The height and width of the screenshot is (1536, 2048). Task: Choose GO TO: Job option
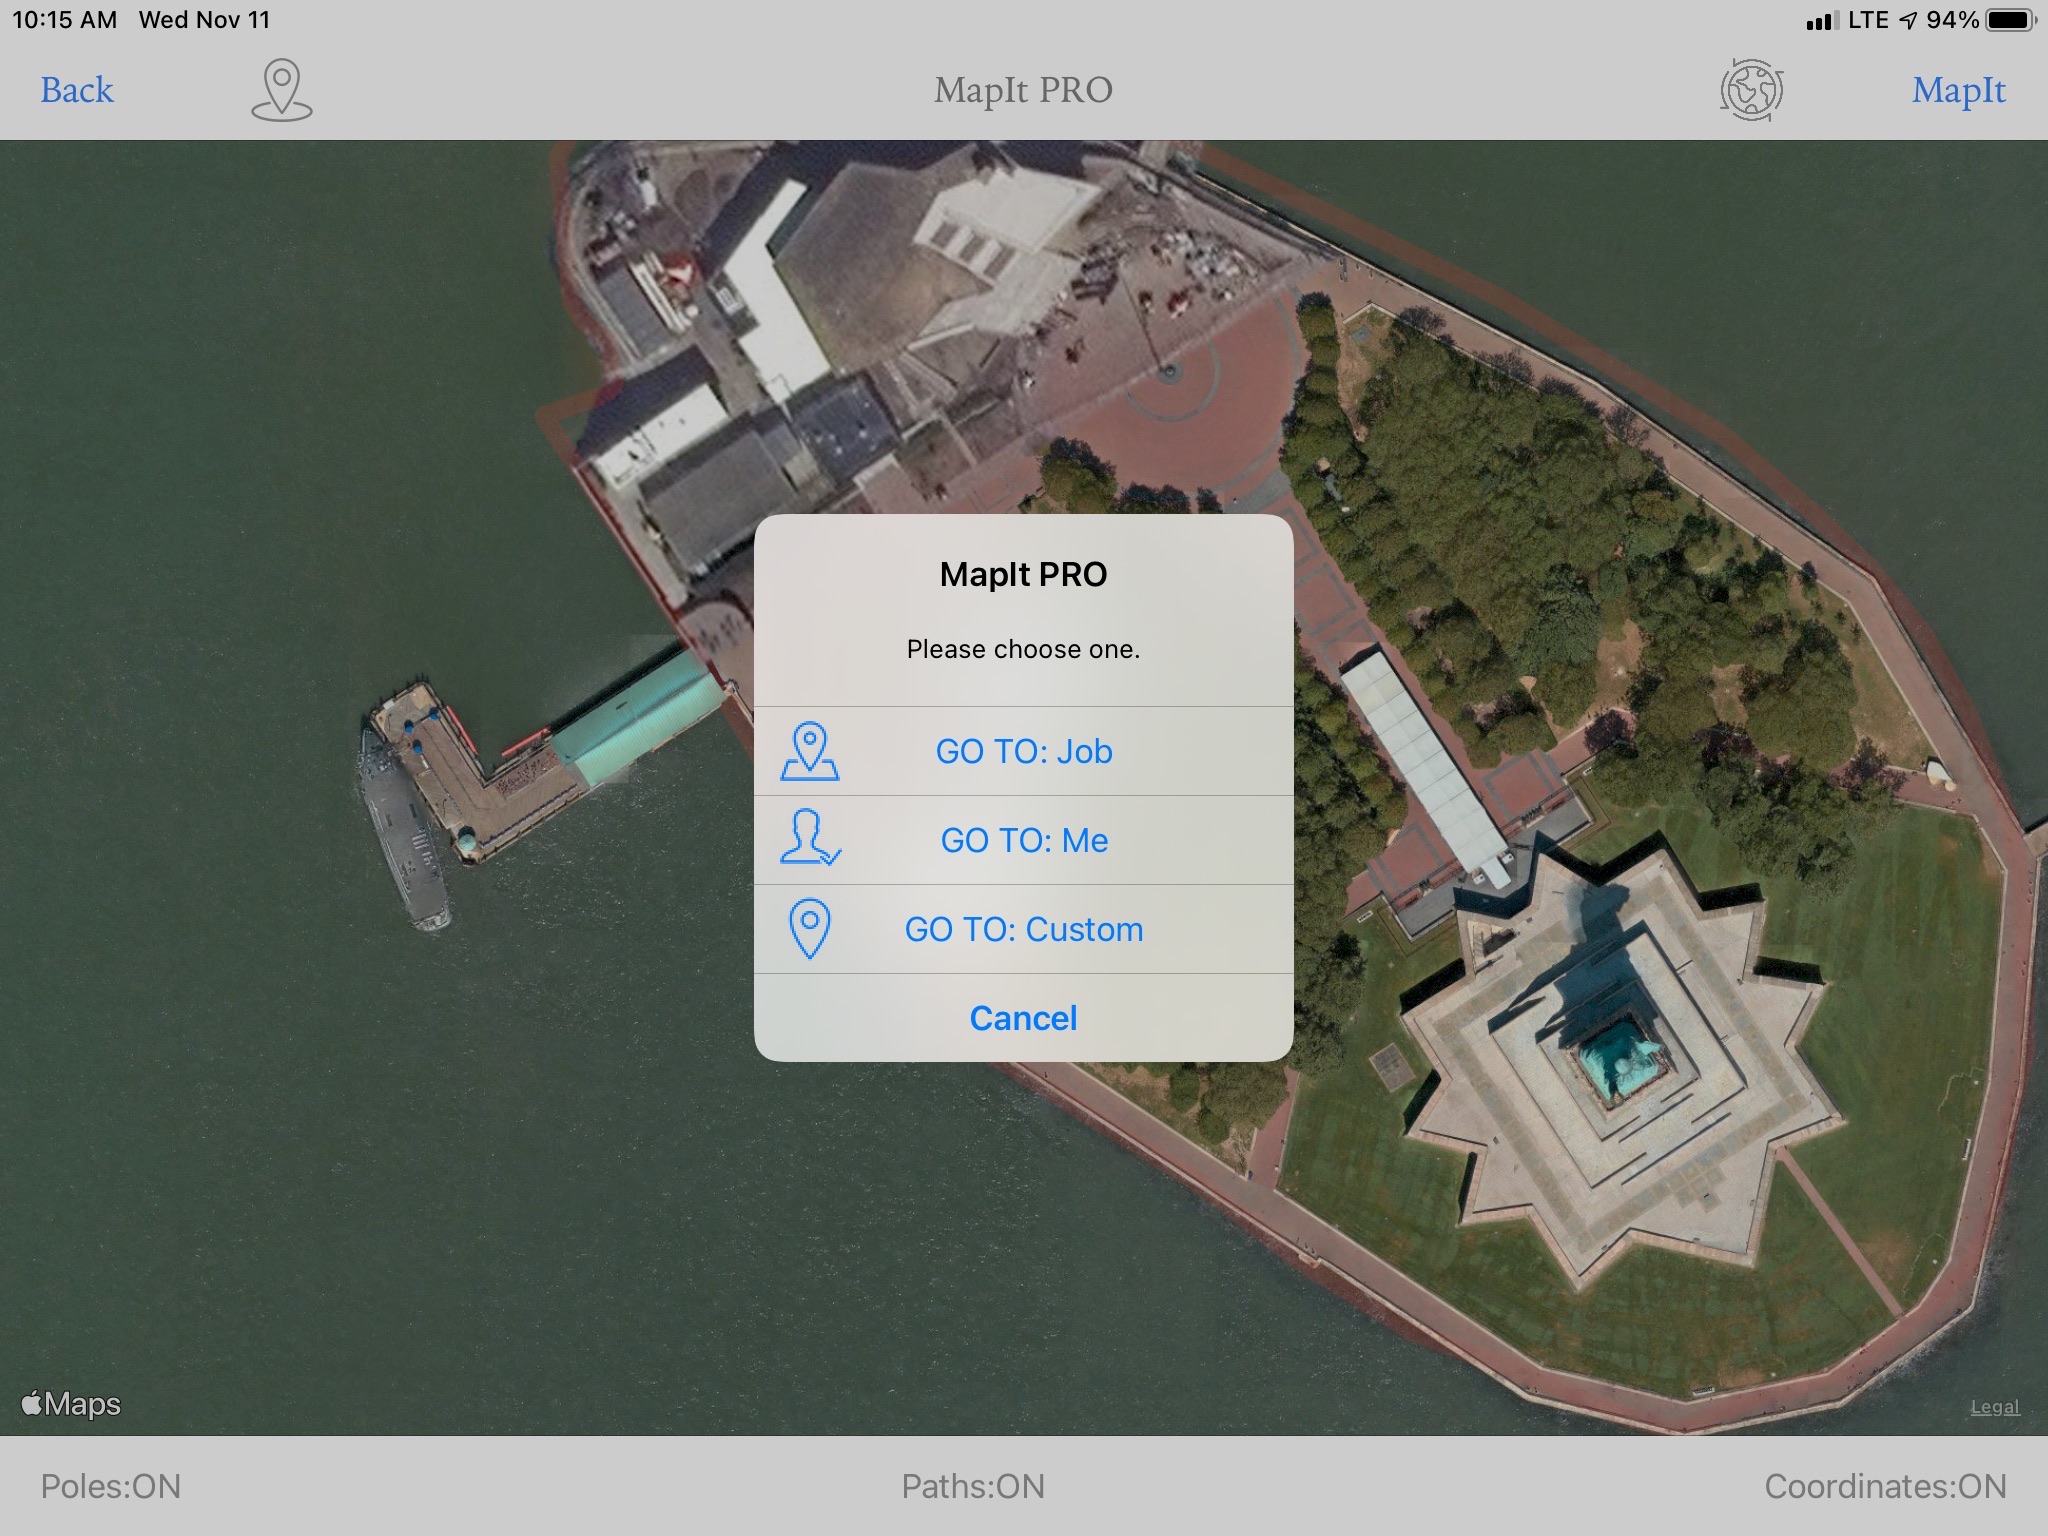(x=1024, y=751)
